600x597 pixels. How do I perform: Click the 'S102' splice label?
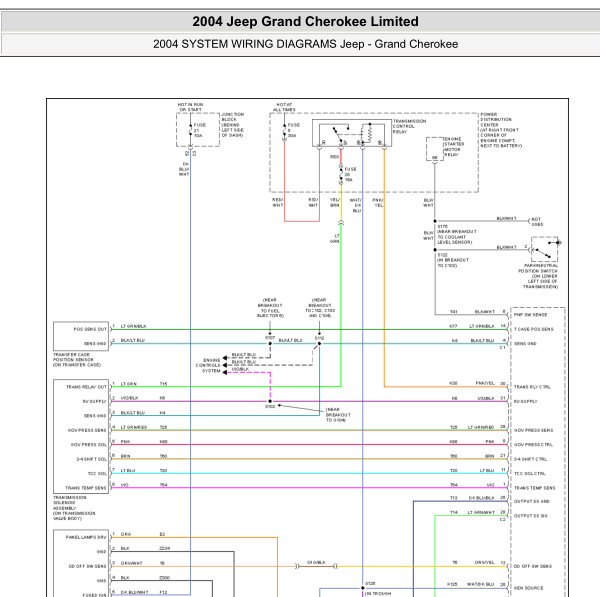click(x=270, y=406)
